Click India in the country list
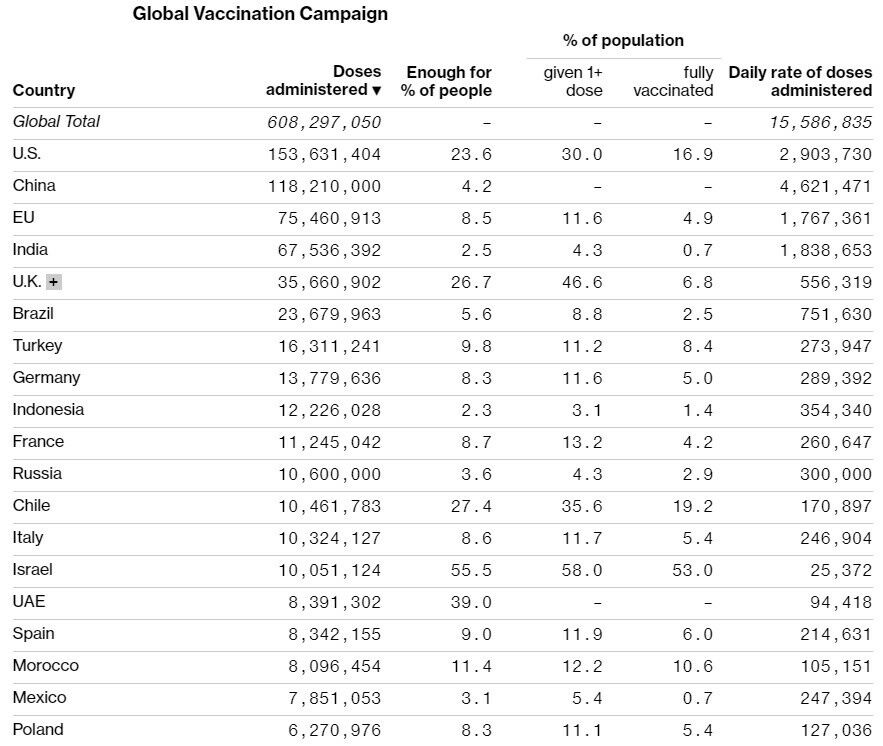The height and width of the screenshot is (746, 883). click(30, 250)
